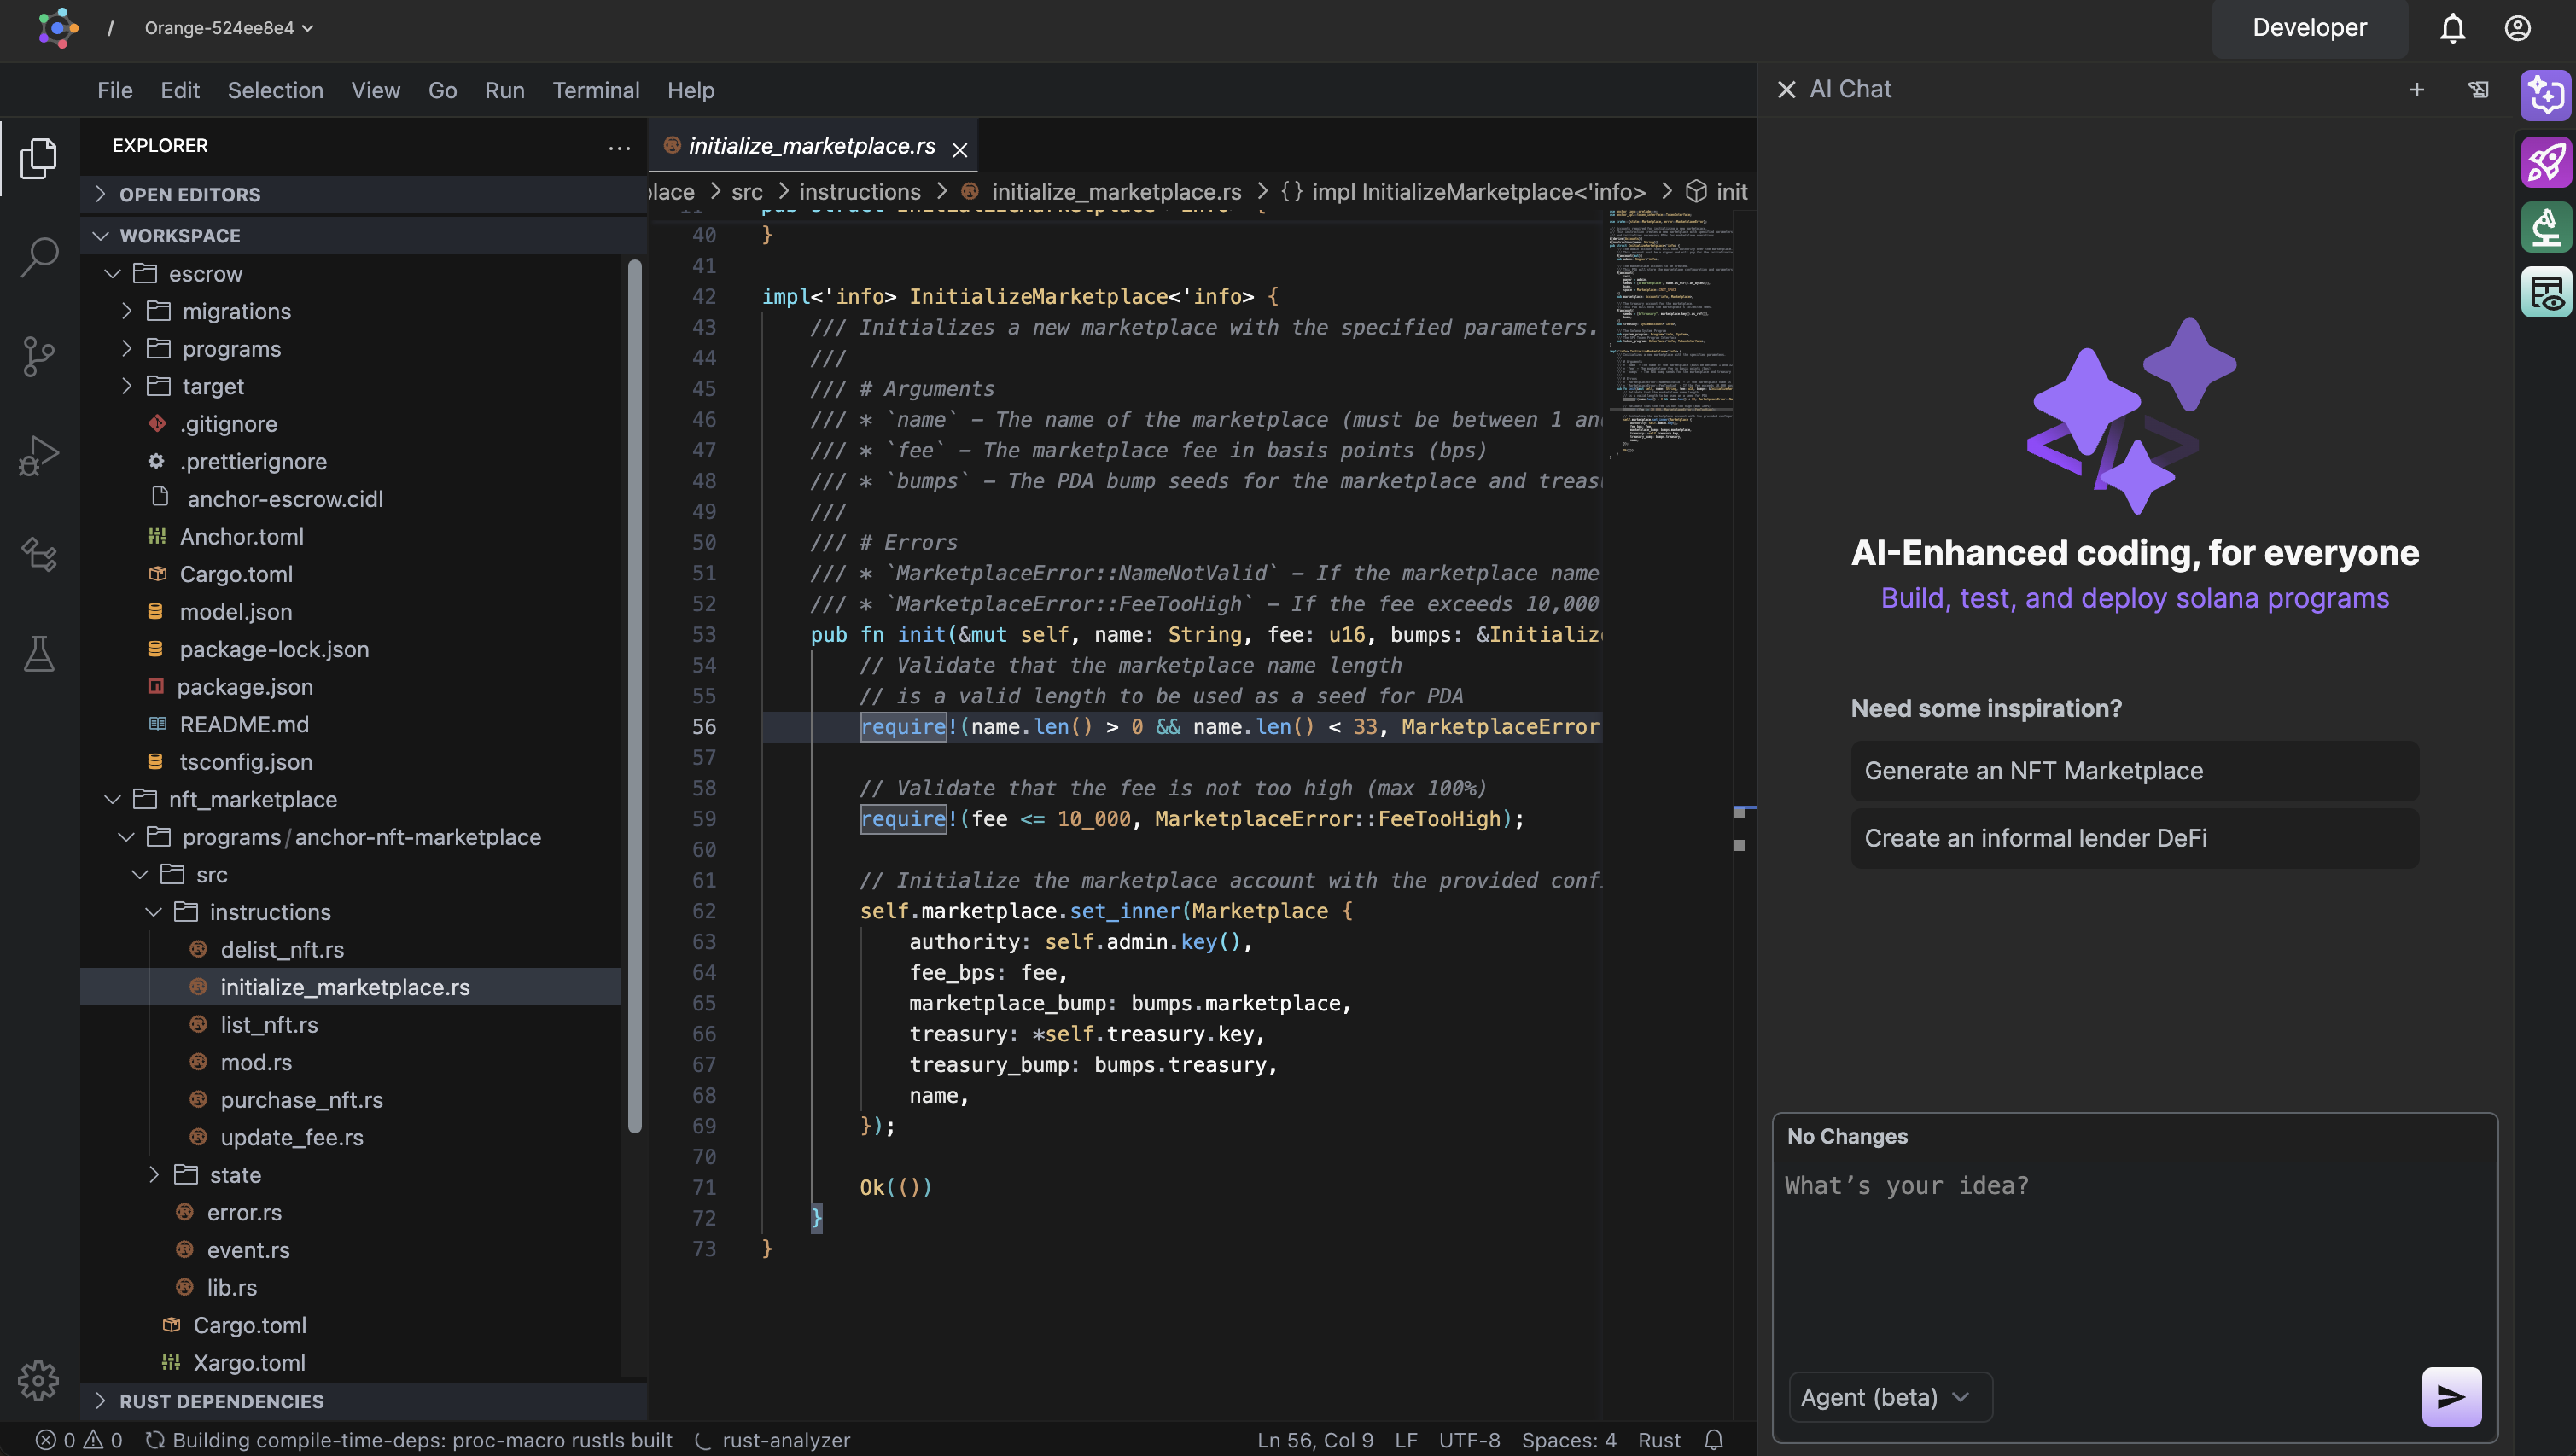The image size is (2576, 1456).
Task: Click Create an informal lender DeFi
Action: pyautogui.click(x=2134, y=838)
